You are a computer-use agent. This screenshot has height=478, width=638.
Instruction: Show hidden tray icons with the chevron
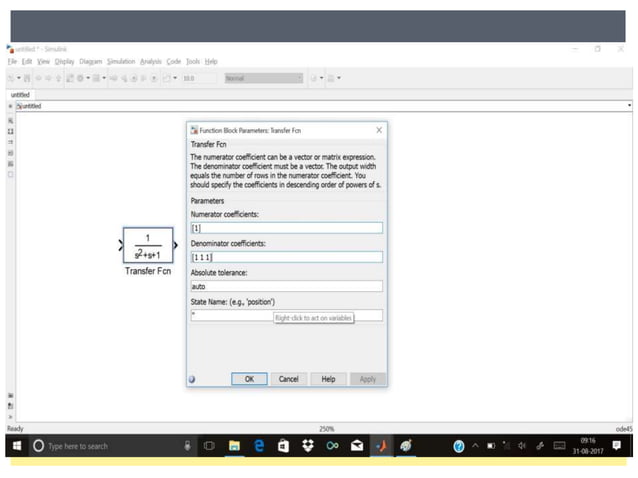[x=475, y=446]
